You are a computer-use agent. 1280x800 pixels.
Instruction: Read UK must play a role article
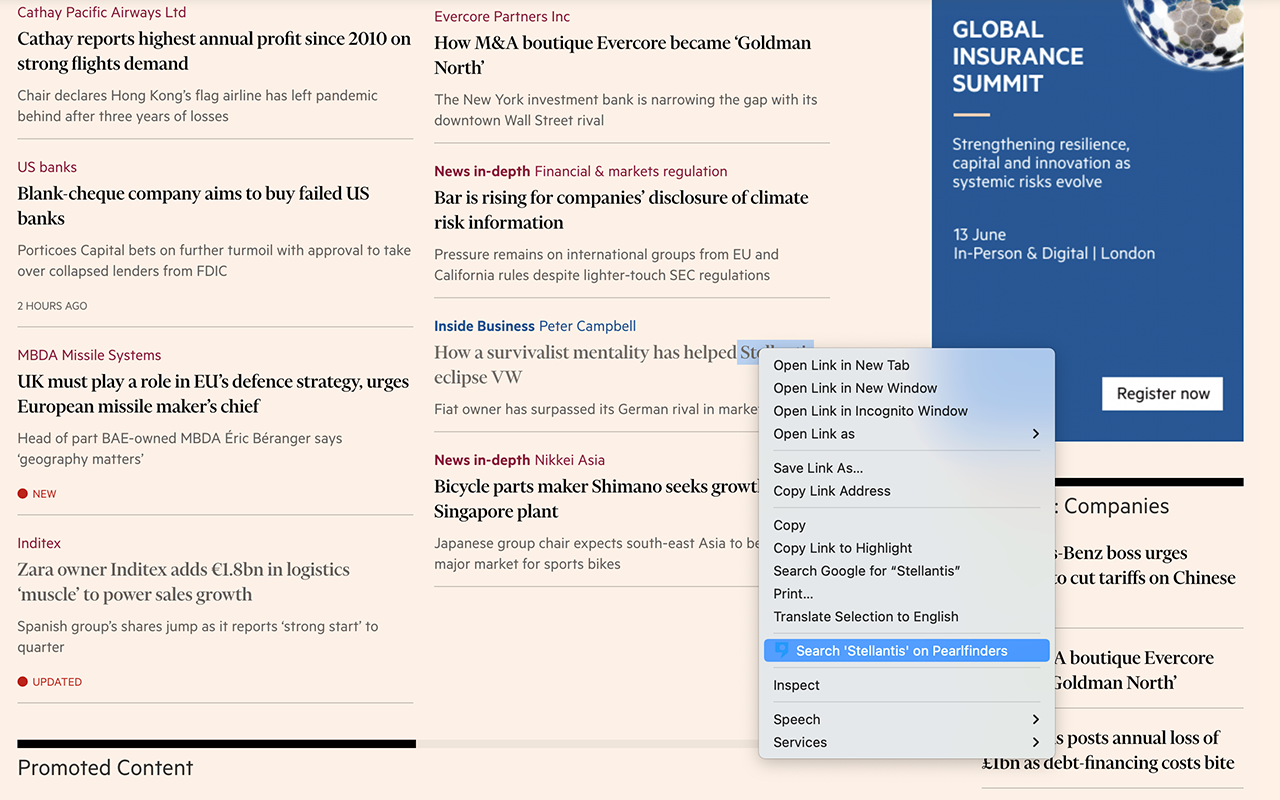coord(213,394)
